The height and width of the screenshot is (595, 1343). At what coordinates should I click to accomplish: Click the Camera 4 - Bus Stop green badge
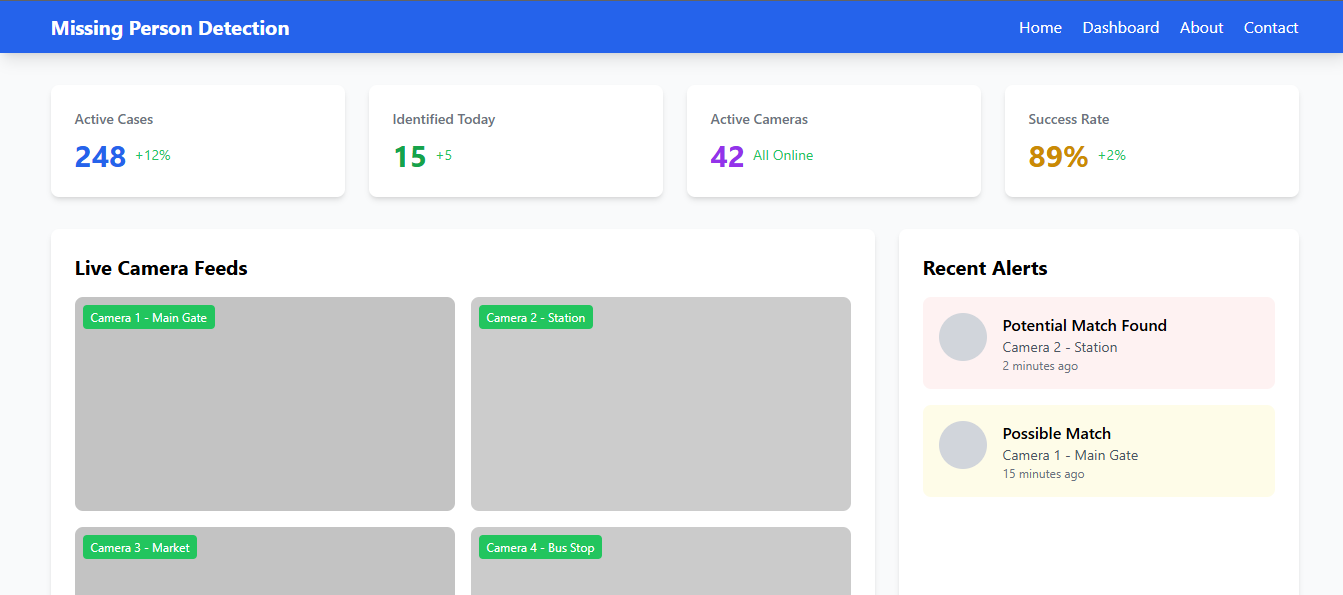(540, 547)
